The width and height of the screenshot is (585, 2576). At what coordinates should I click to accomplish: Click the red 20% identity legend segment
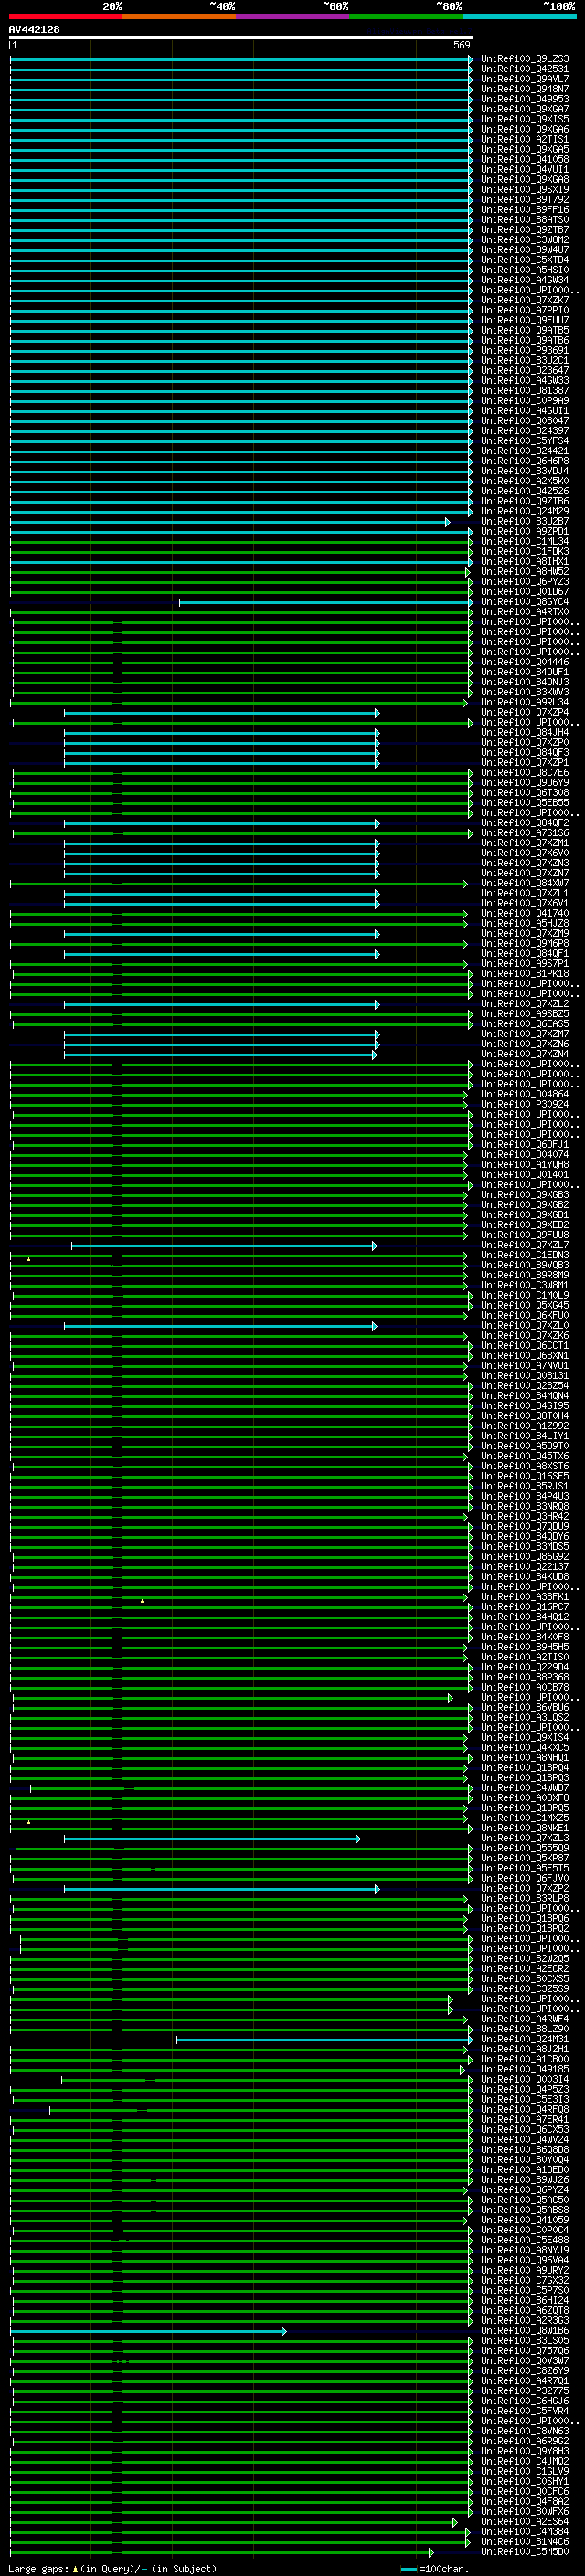pos(65,16)
